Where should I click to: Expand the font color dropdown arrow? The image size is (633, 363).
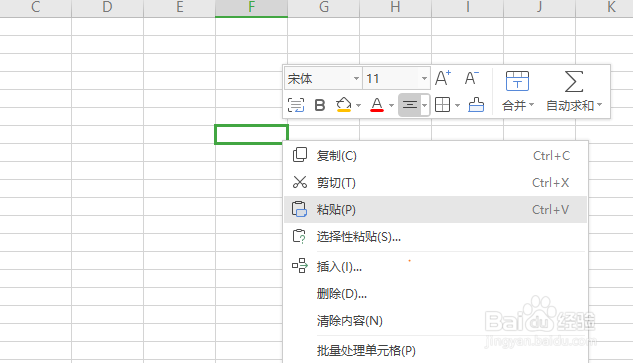(391, 106)
